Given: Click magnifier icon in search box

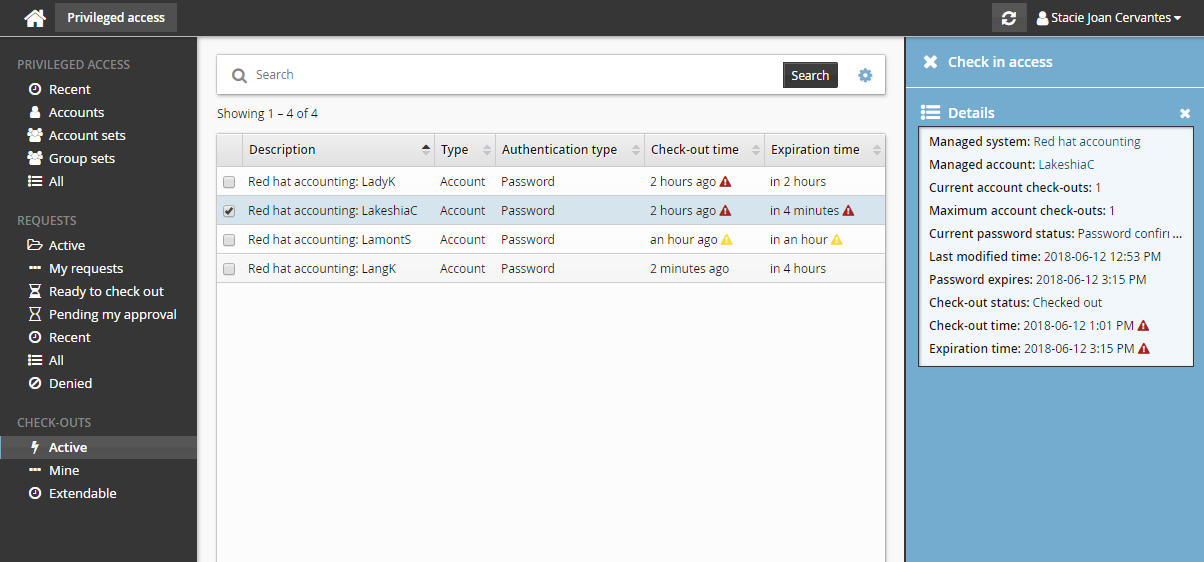Looking at the screenshot, I should point(239,75).
